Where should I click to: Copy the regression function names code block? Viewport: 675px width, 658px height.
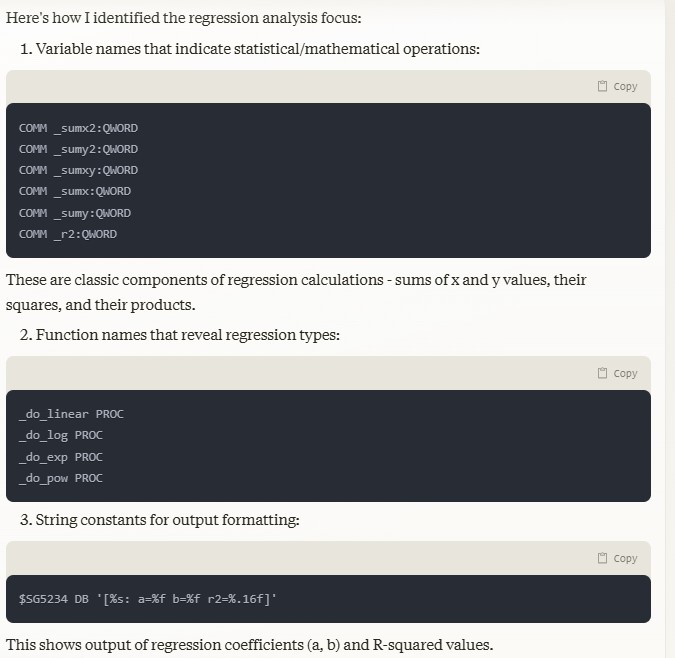point(617,373)
